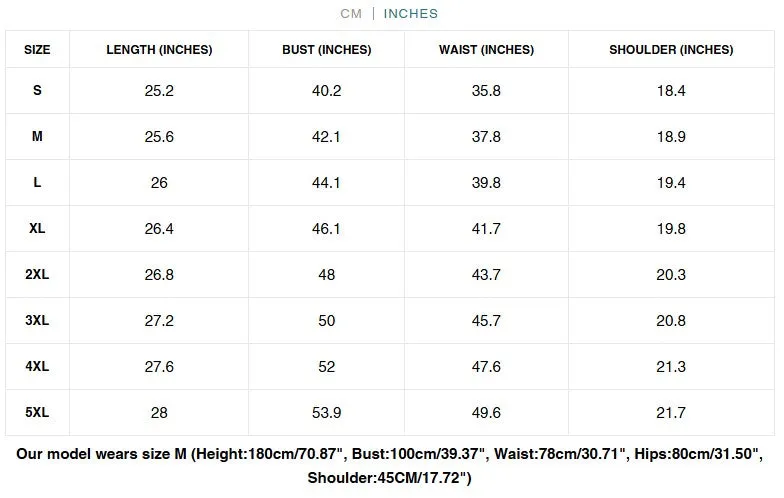The image size is (784, 498).
Task: Click the 18.4 shoulder value for S
Action: coord(671,90)
